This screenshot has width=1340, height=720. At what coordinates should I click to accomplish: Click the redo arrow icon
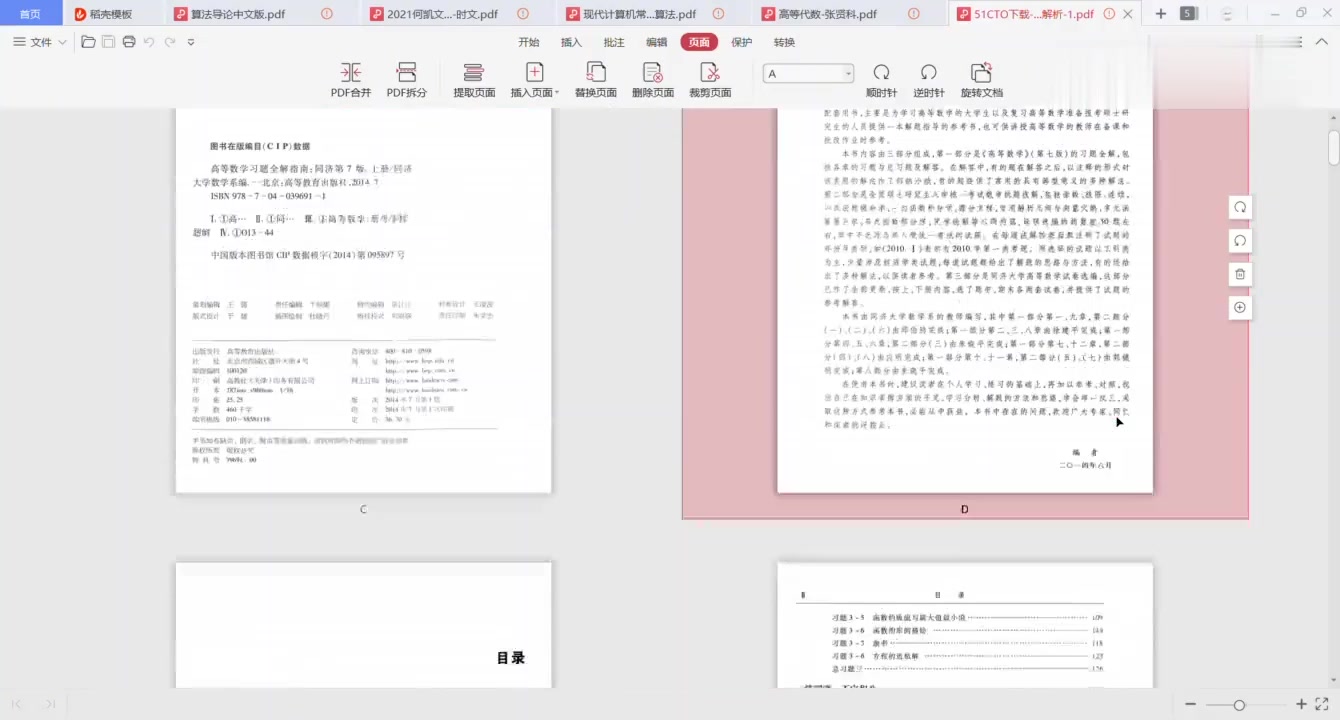170,42
